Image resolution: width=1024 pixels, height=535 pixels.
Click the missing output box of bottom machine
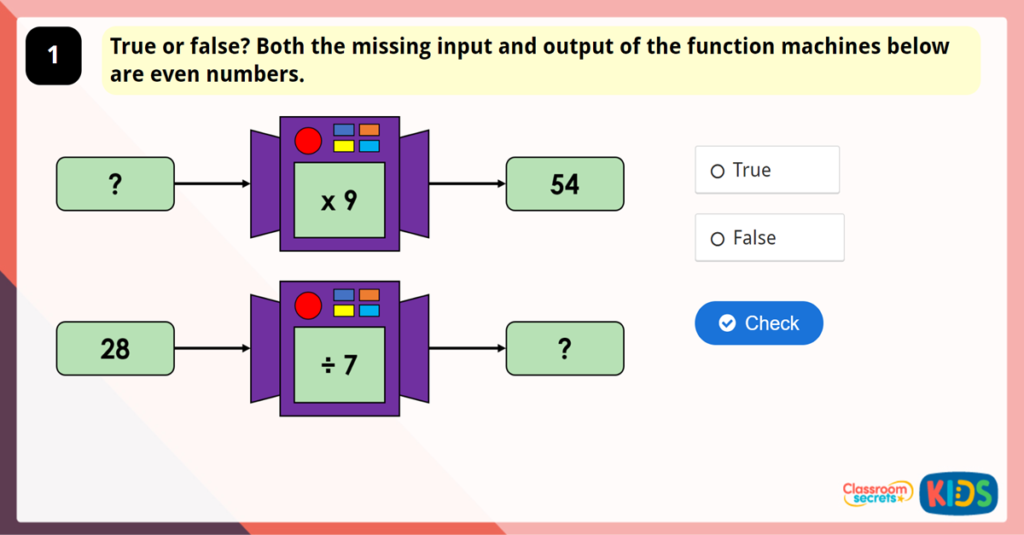coord(565,349)
